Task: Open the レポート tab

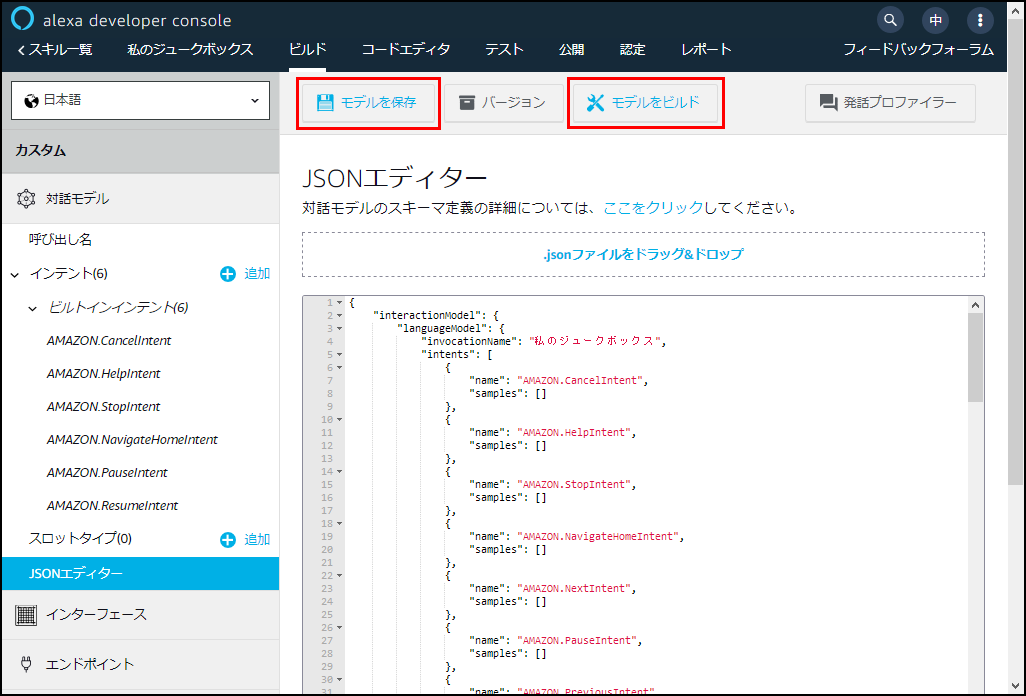Action: coord(706,50)
